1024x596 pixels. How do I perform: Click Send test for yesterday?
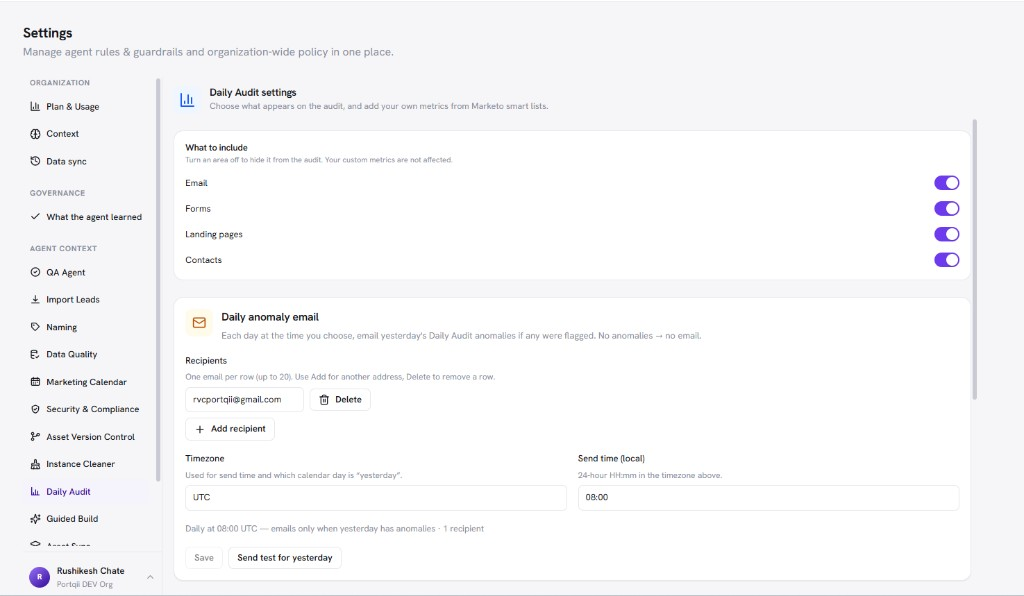(285, 557)
